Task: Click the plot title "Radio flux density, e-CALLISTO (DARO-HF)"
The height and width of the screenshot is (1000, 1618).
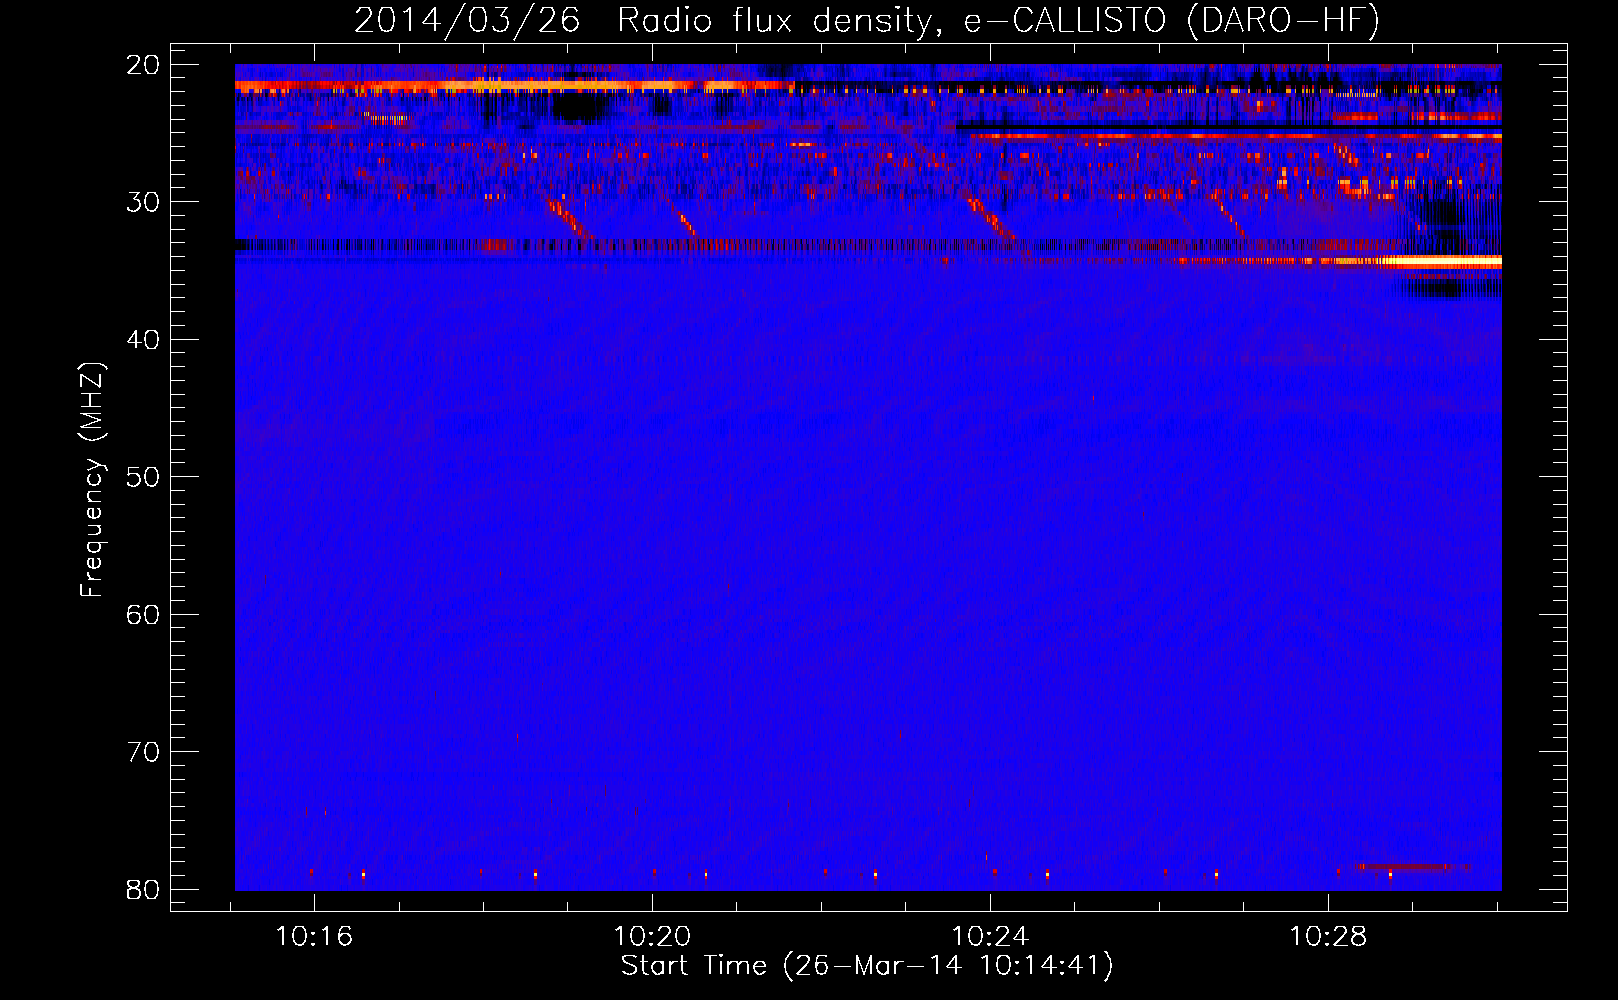Action: [x=998, y=21]
